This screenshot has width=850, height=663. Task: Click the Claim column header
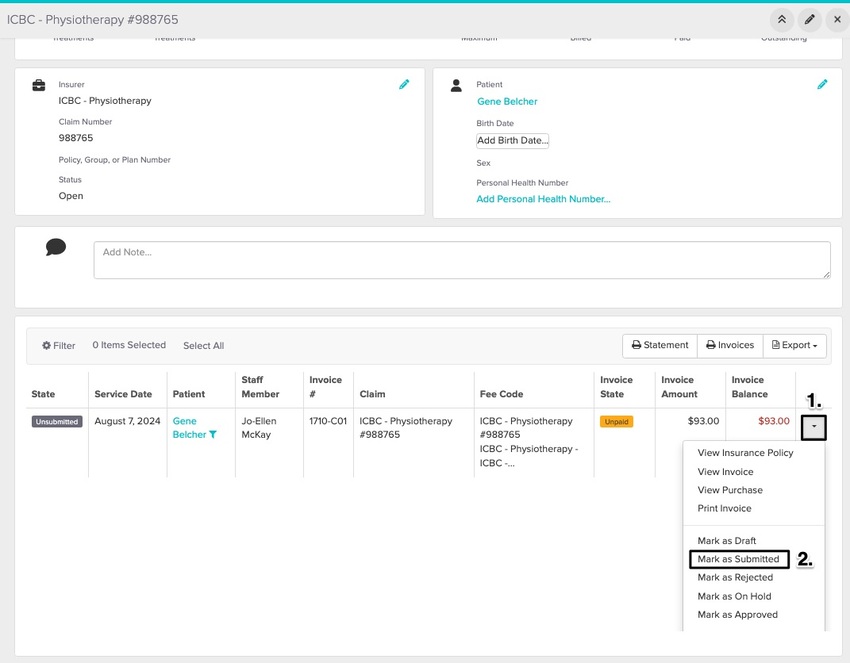372,394
